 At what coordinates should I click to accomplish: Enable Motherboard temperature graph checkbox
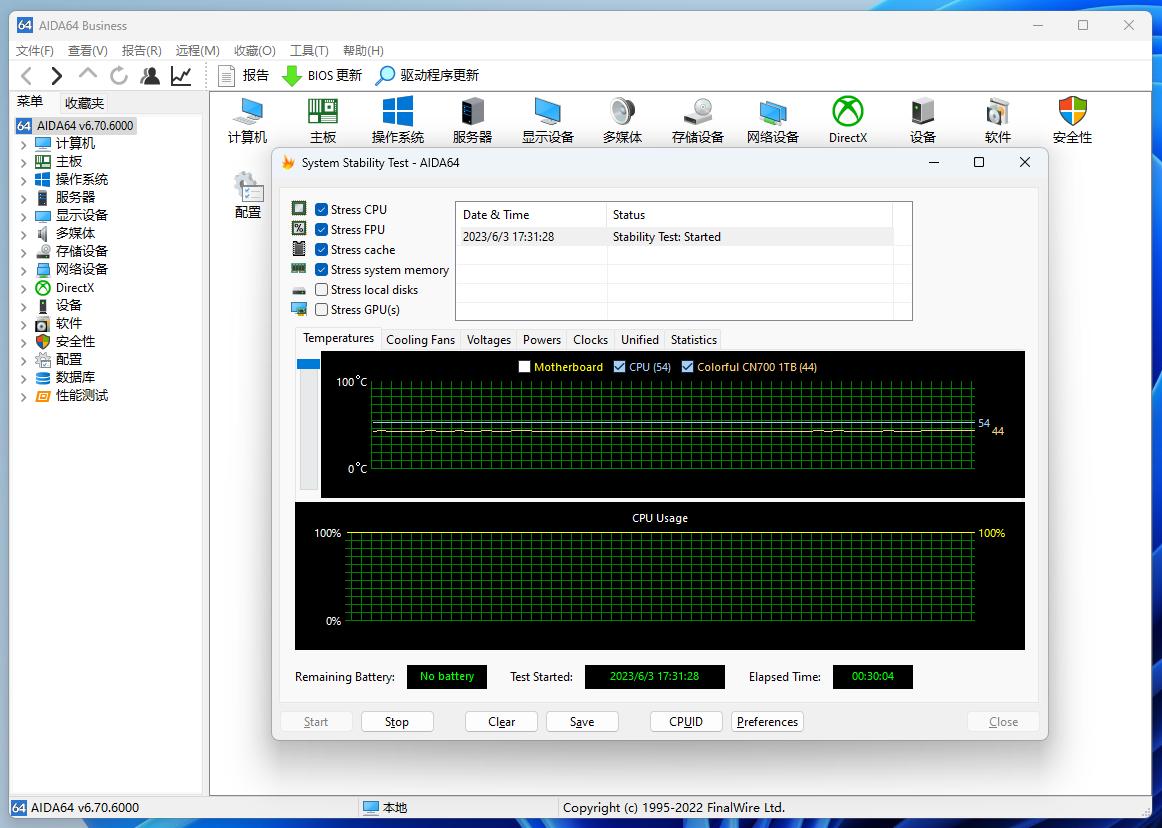[524, 367]
